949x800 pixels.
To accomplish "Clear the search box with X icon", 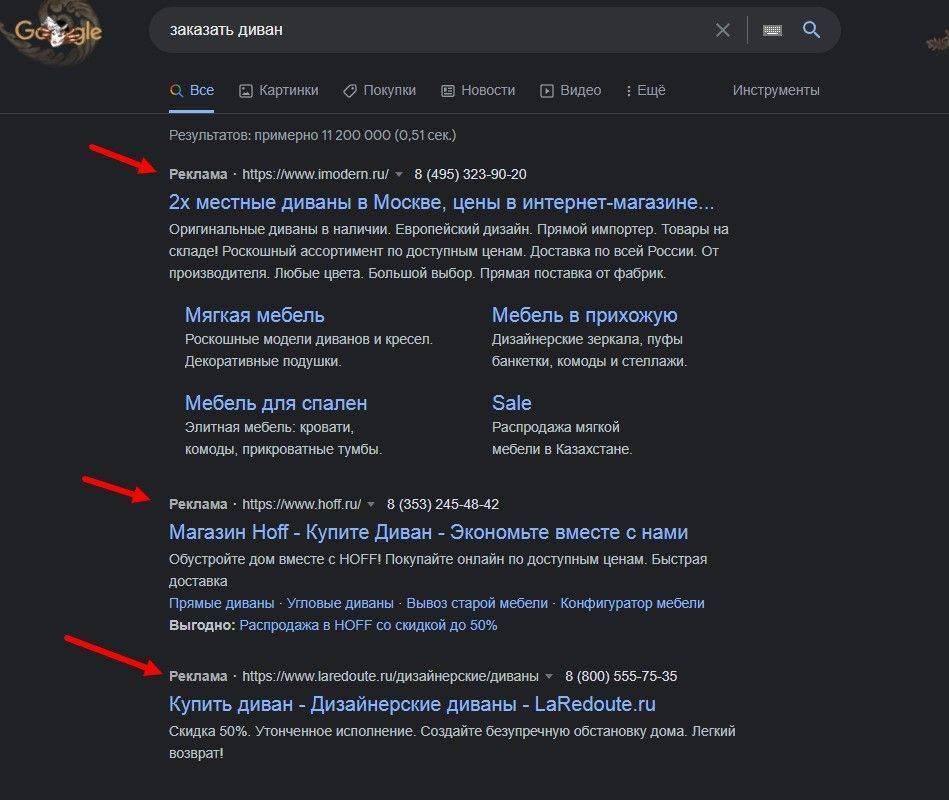I will tap(723, 30).
